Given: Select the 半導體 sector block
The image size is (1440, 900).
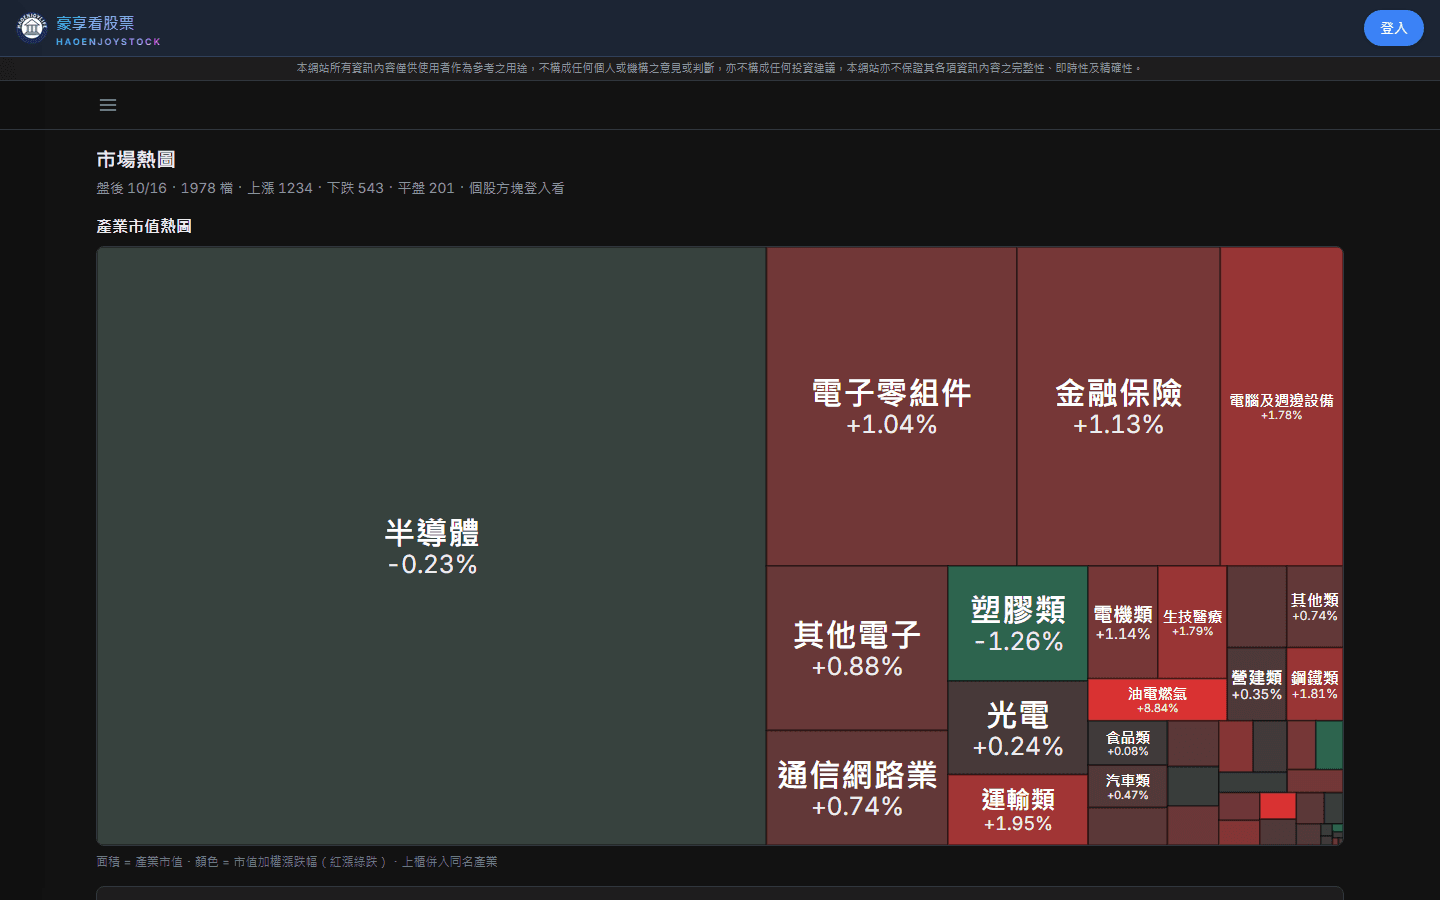Looking at the screenshot, I should [x=432, y=546].
